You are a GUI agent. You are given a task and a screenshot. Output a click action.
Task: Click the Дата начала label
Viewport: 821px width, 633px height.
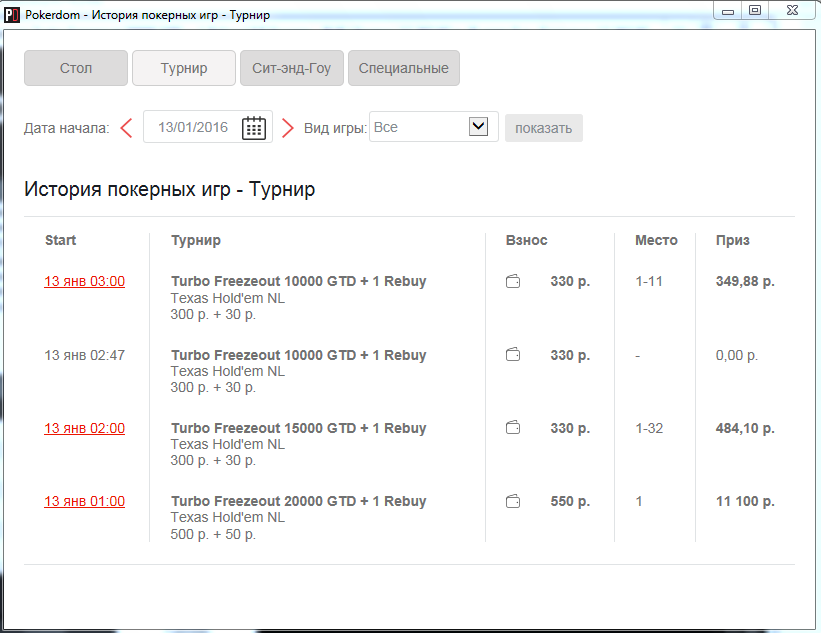pyautogui.click(x=66, y=128)
